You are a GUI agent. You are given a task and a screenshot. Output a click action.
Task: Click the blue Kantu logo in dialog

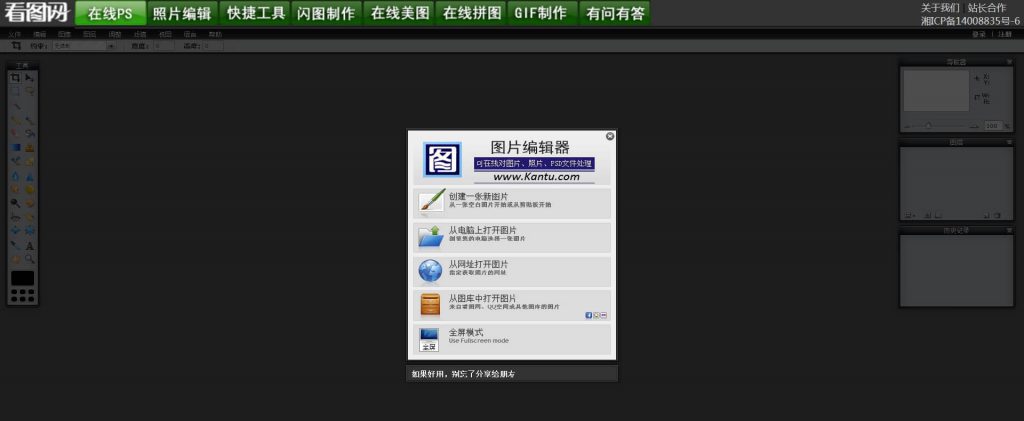click(443, 159)
